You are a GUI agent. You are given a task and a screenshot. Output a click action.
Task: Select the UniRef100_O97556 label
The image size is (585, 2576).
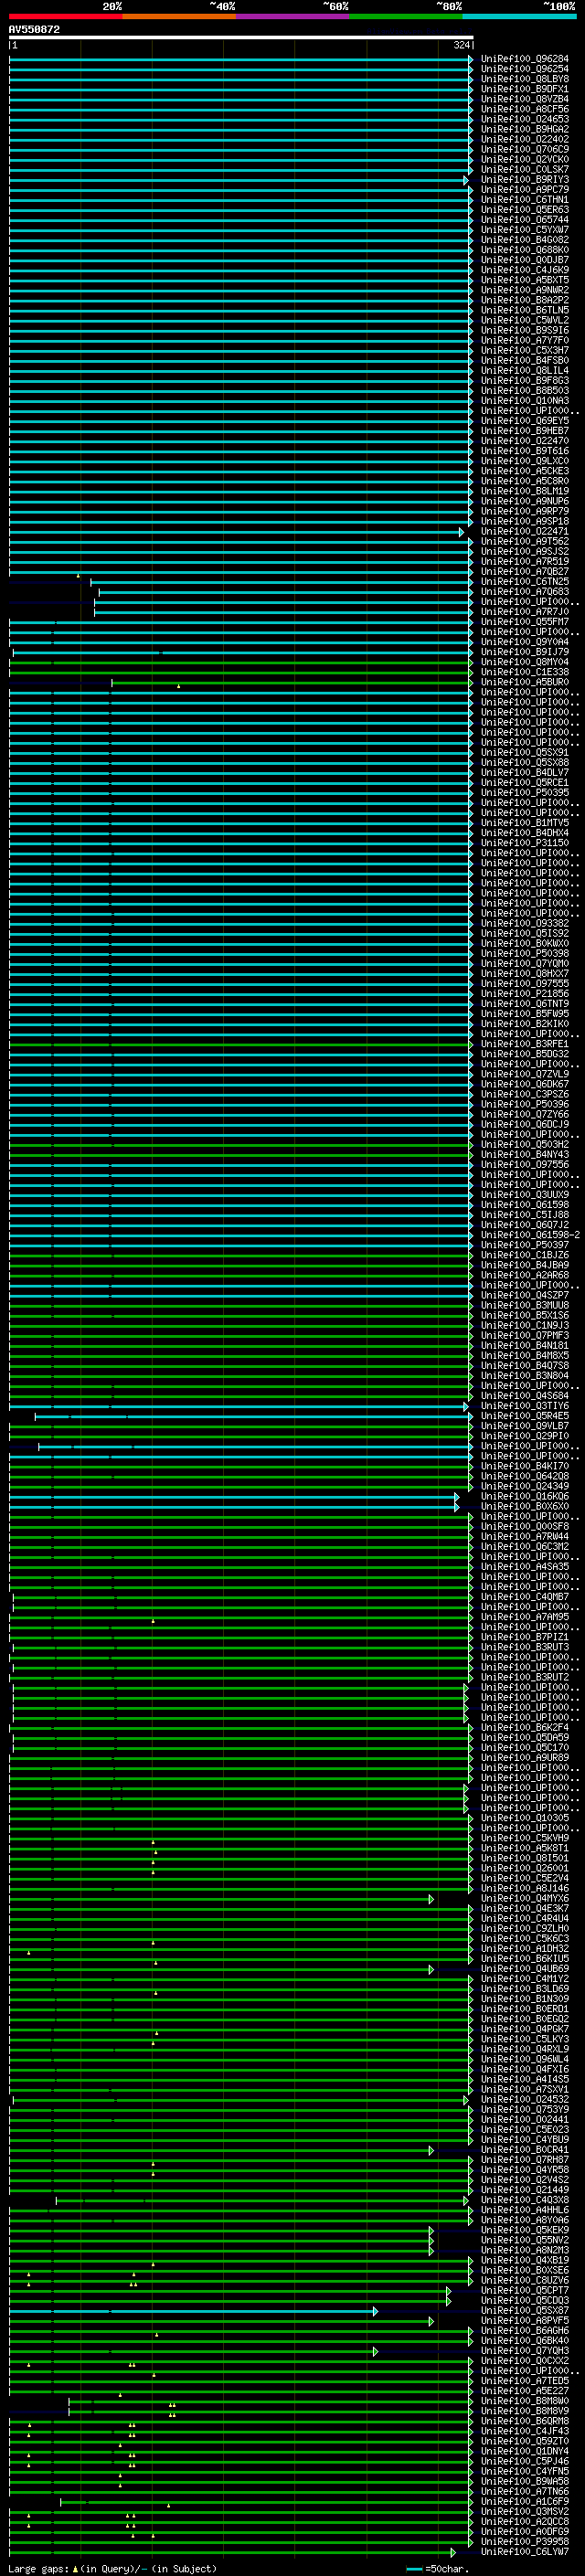point(525,1165)
